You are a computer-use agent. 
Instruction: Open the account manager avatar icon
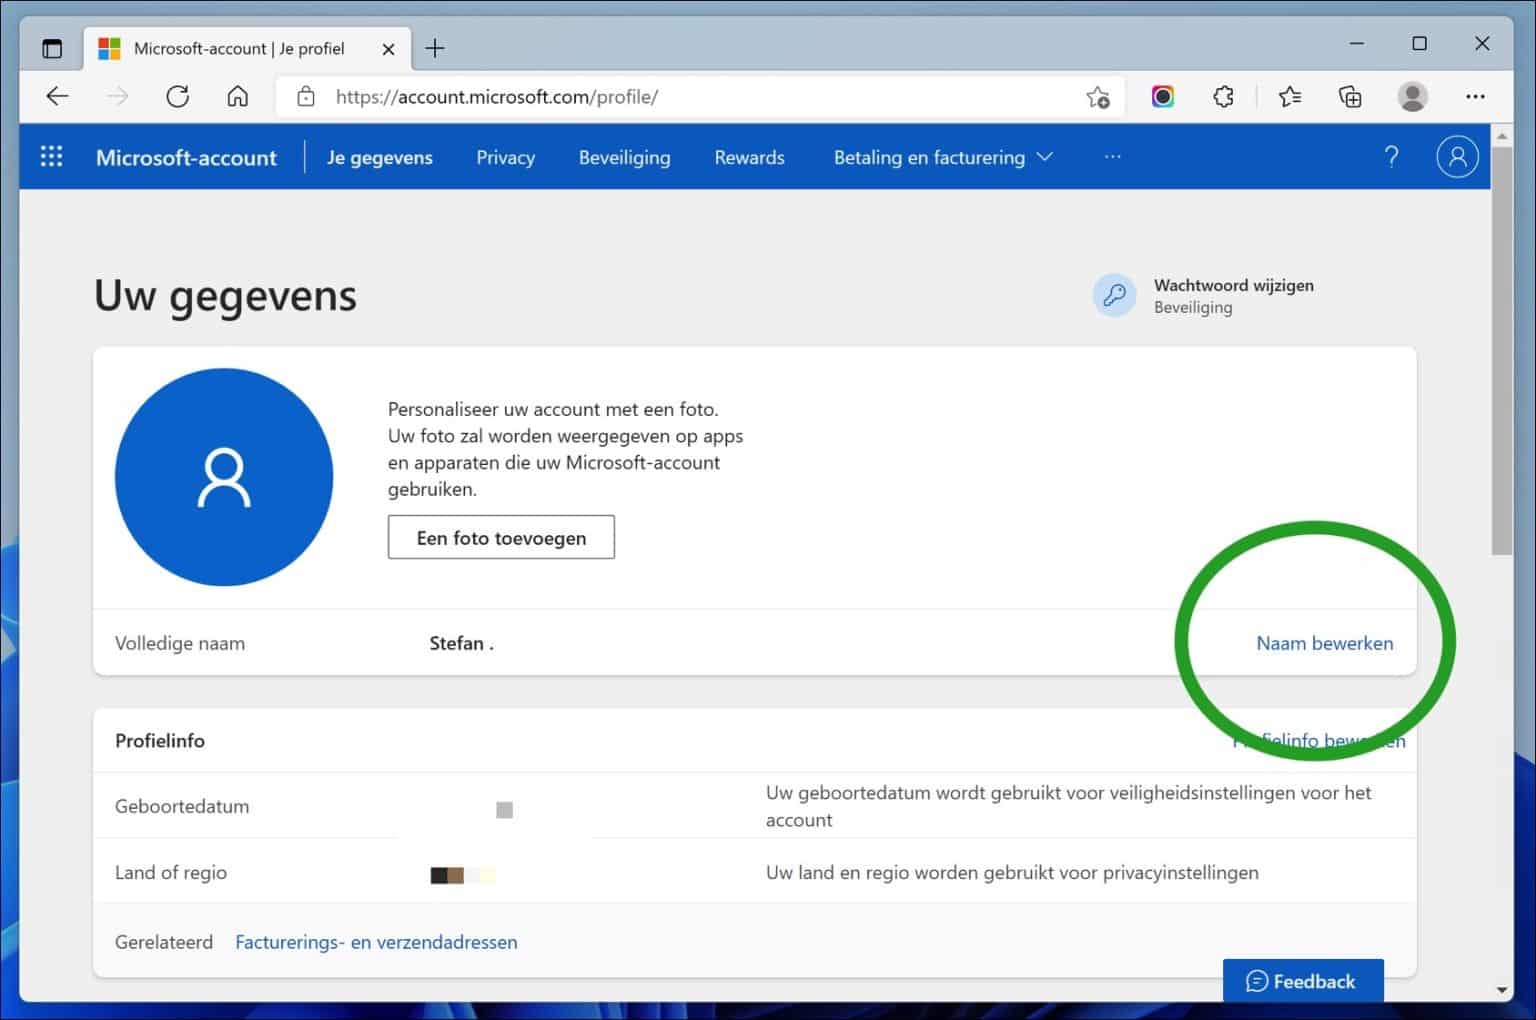point(1457,157)
